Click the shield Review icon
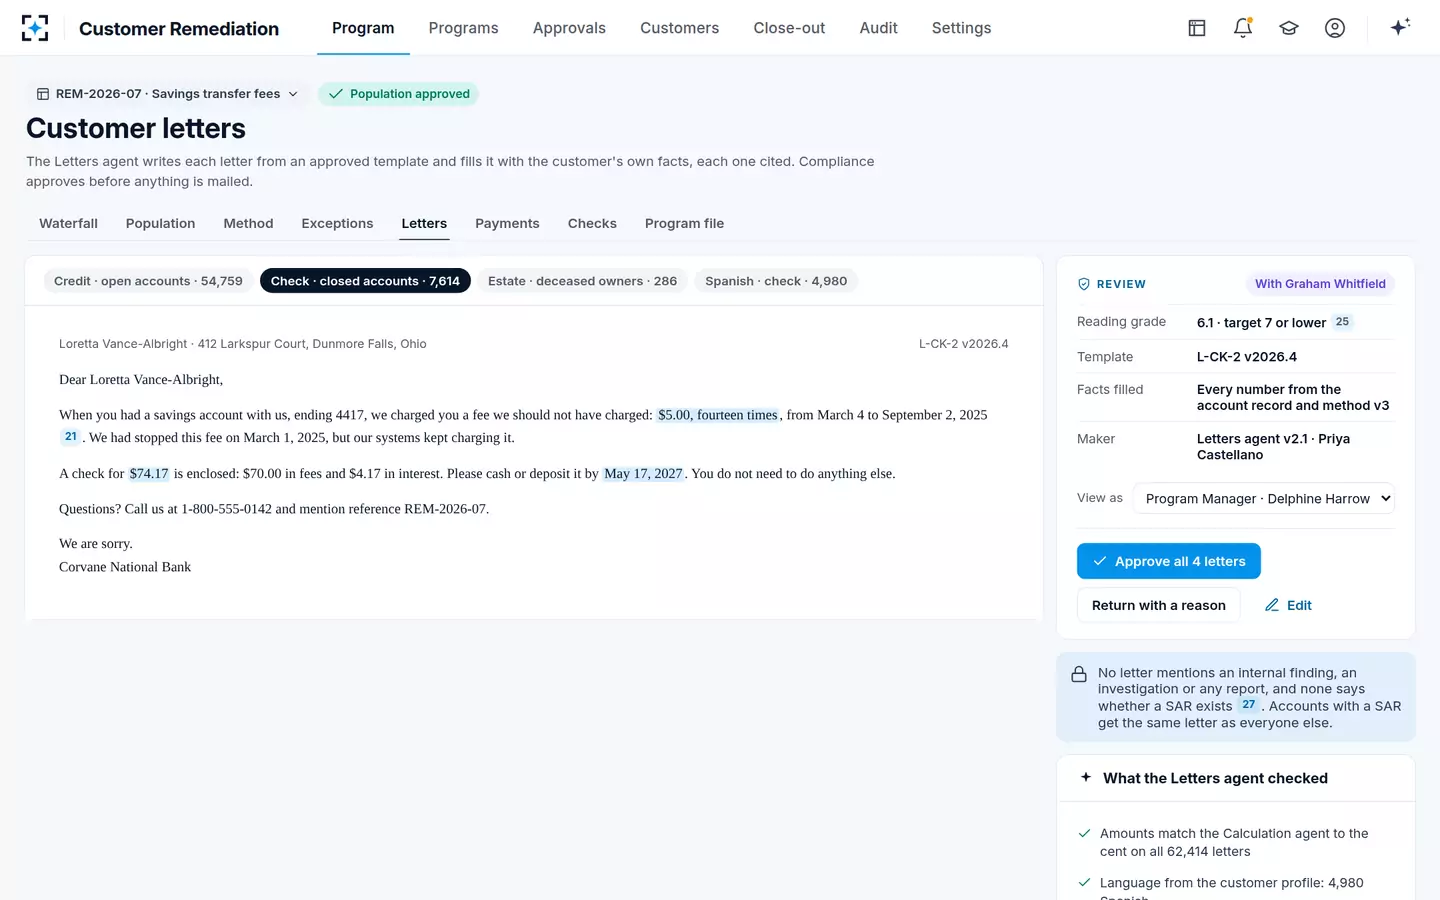The width and height of the screenshot is (1440, 900). 1084,284
